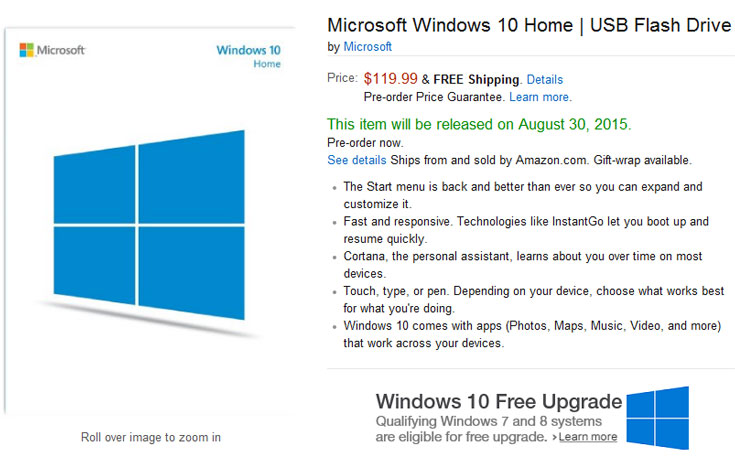Open Learn more for Pre-order Price Guarantee
The image size is (735, 462).
click(540, 97)
